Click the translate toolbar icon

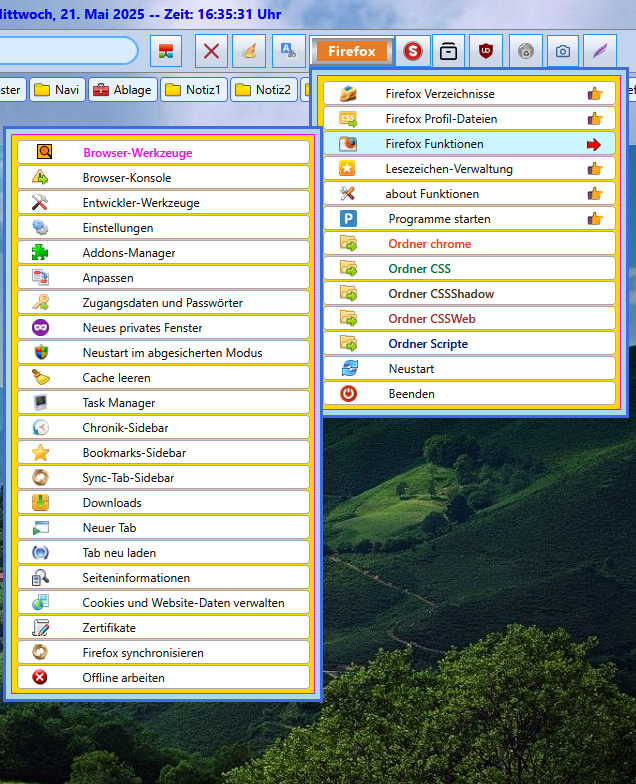point(288,51)
